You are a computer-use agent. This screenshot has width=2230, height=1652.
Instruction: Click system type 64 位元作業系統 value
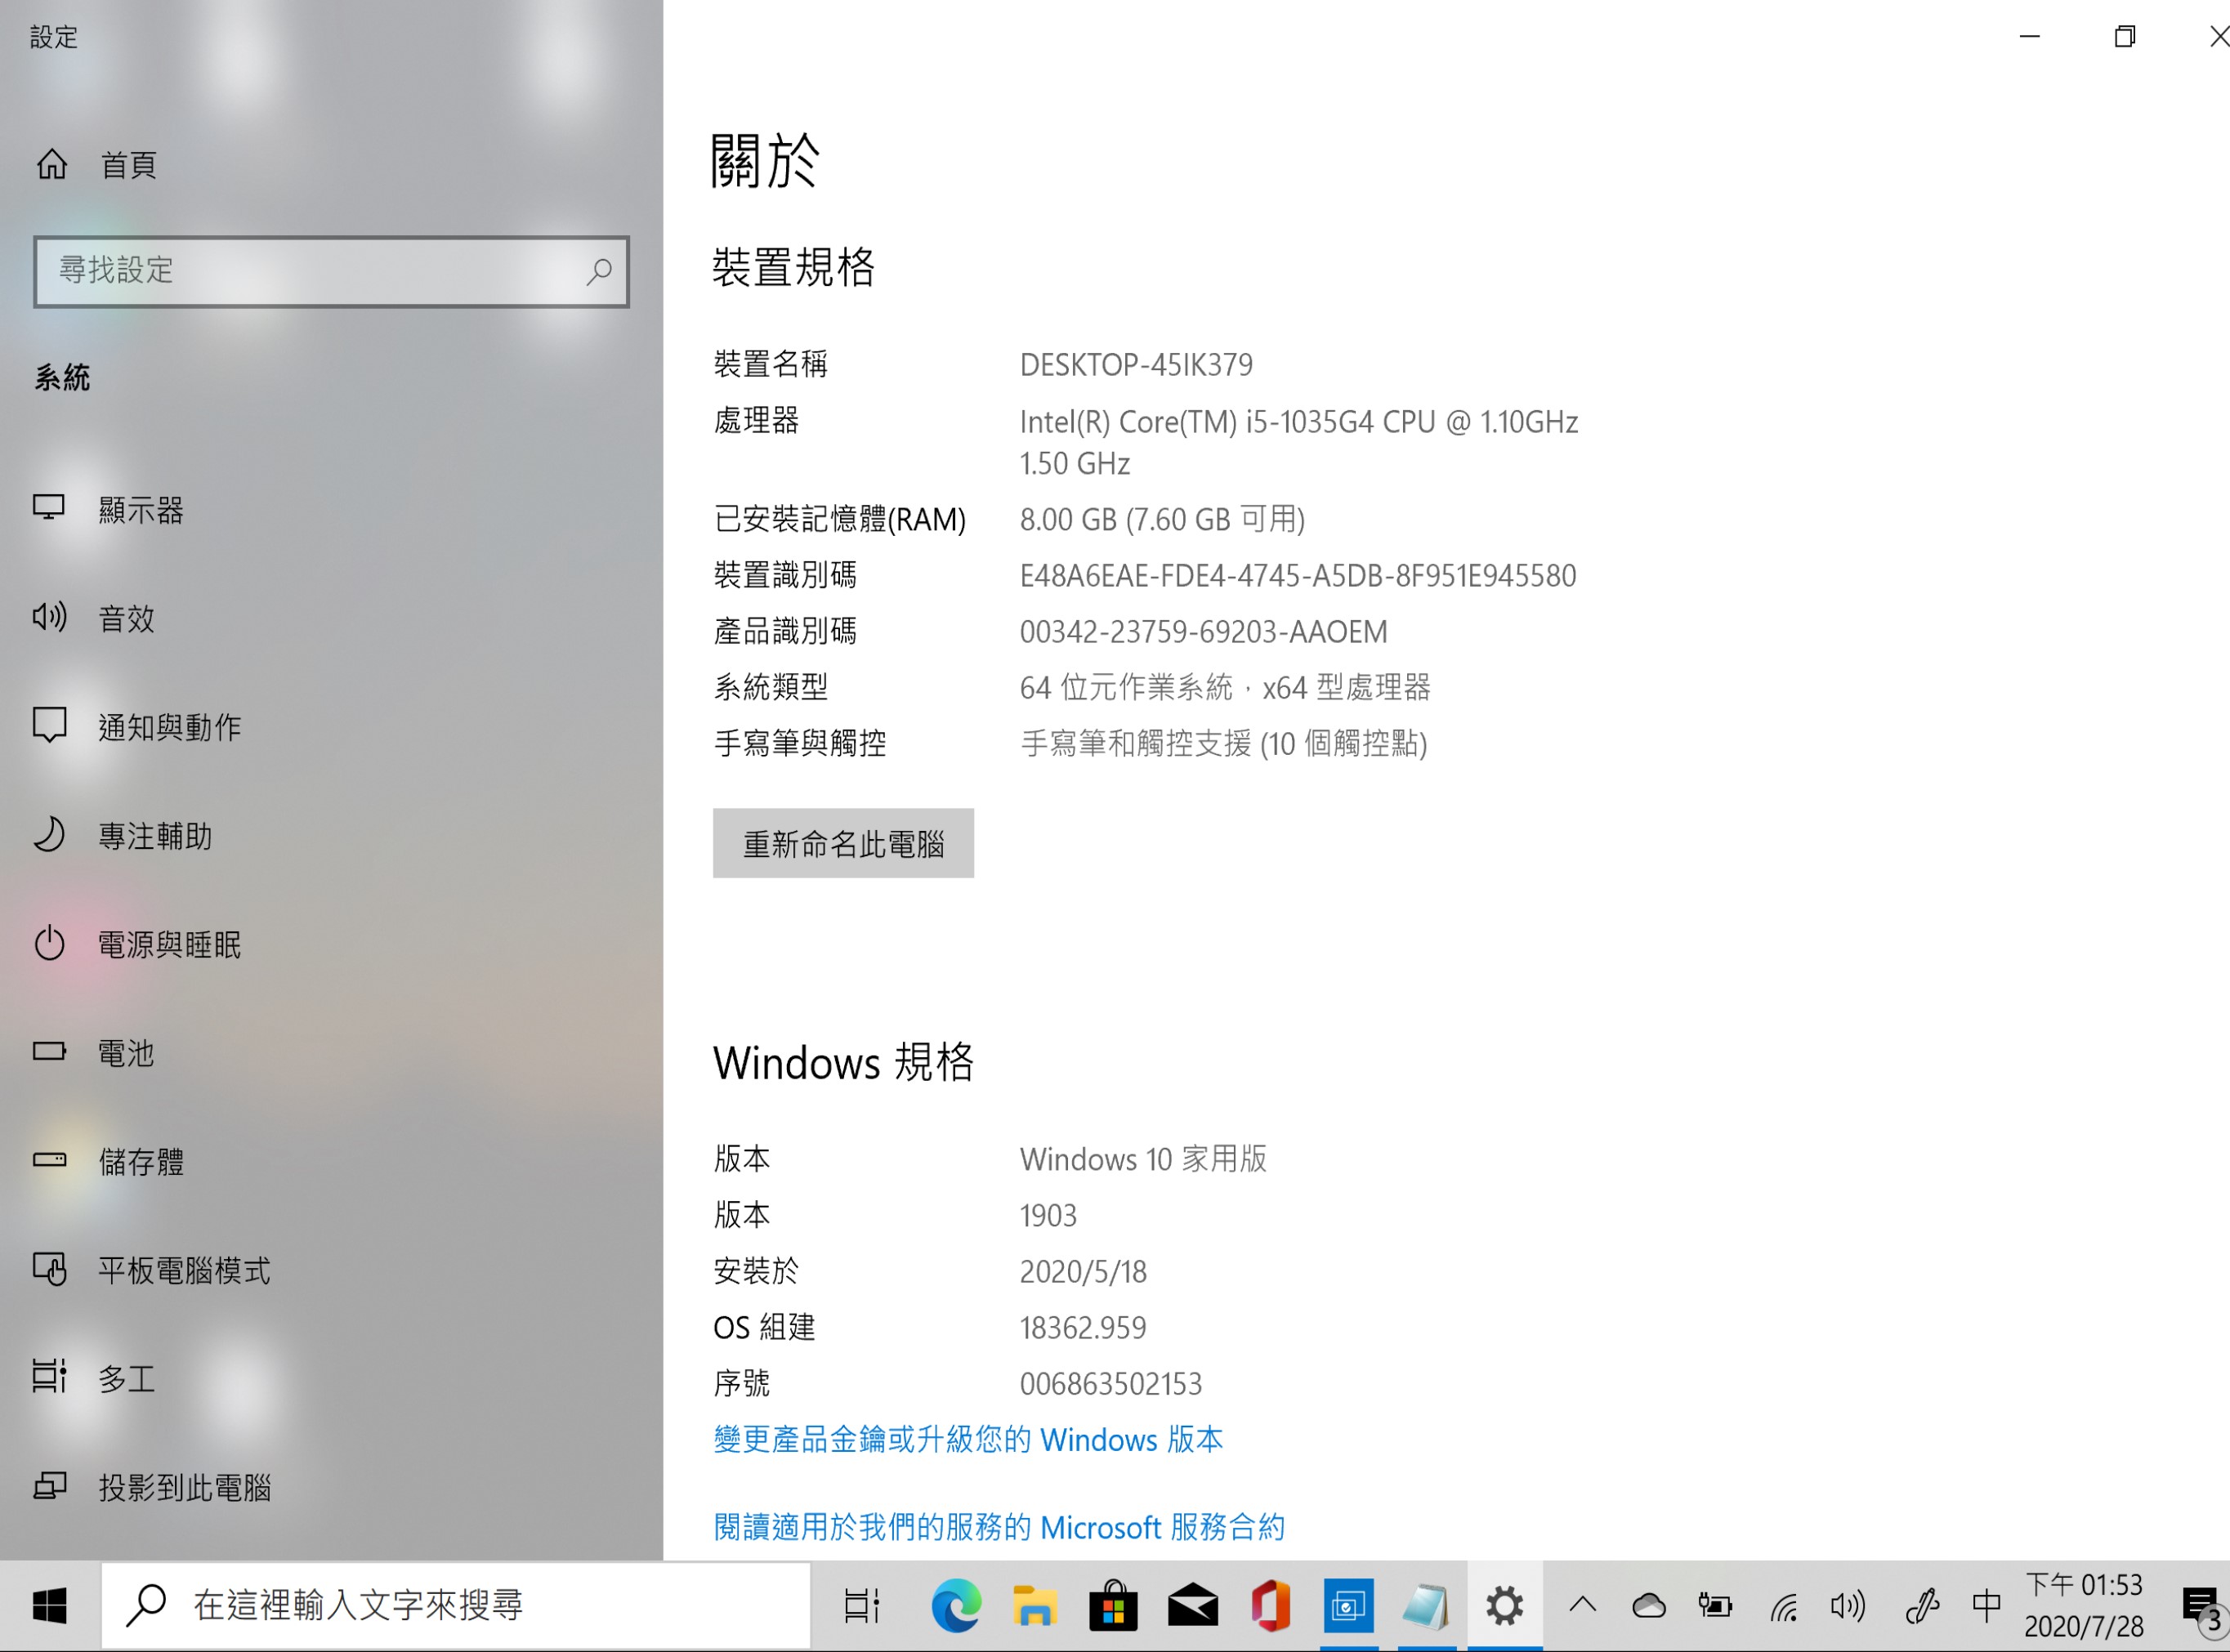(x=1225, y=687)
